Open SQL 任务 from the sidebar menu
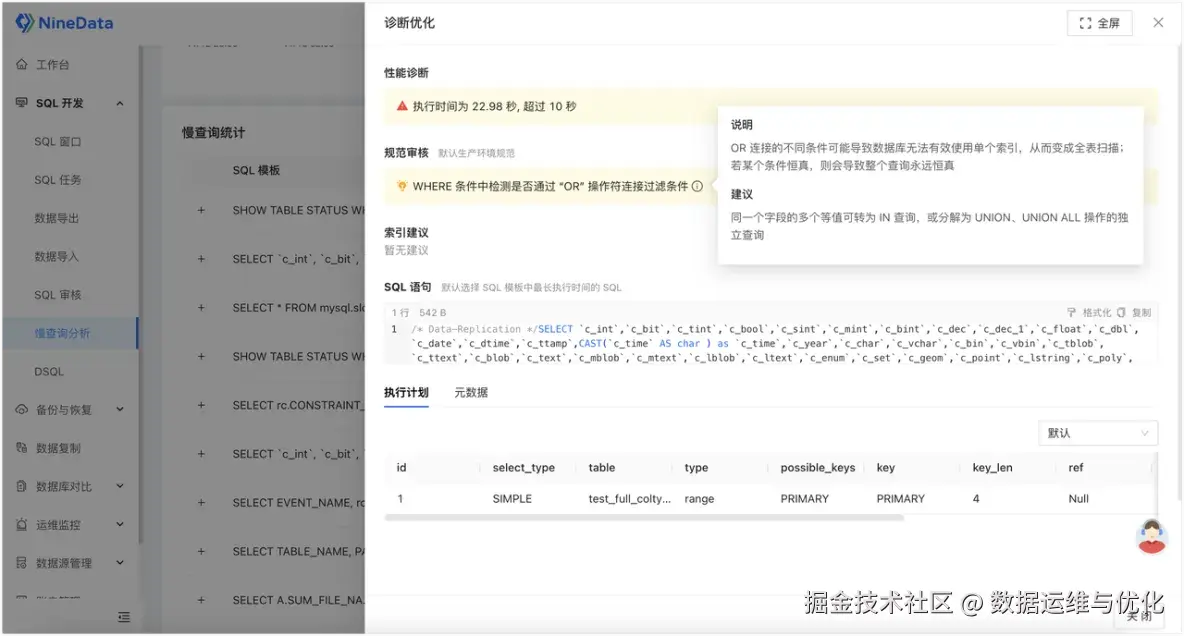 coord(58,179)
